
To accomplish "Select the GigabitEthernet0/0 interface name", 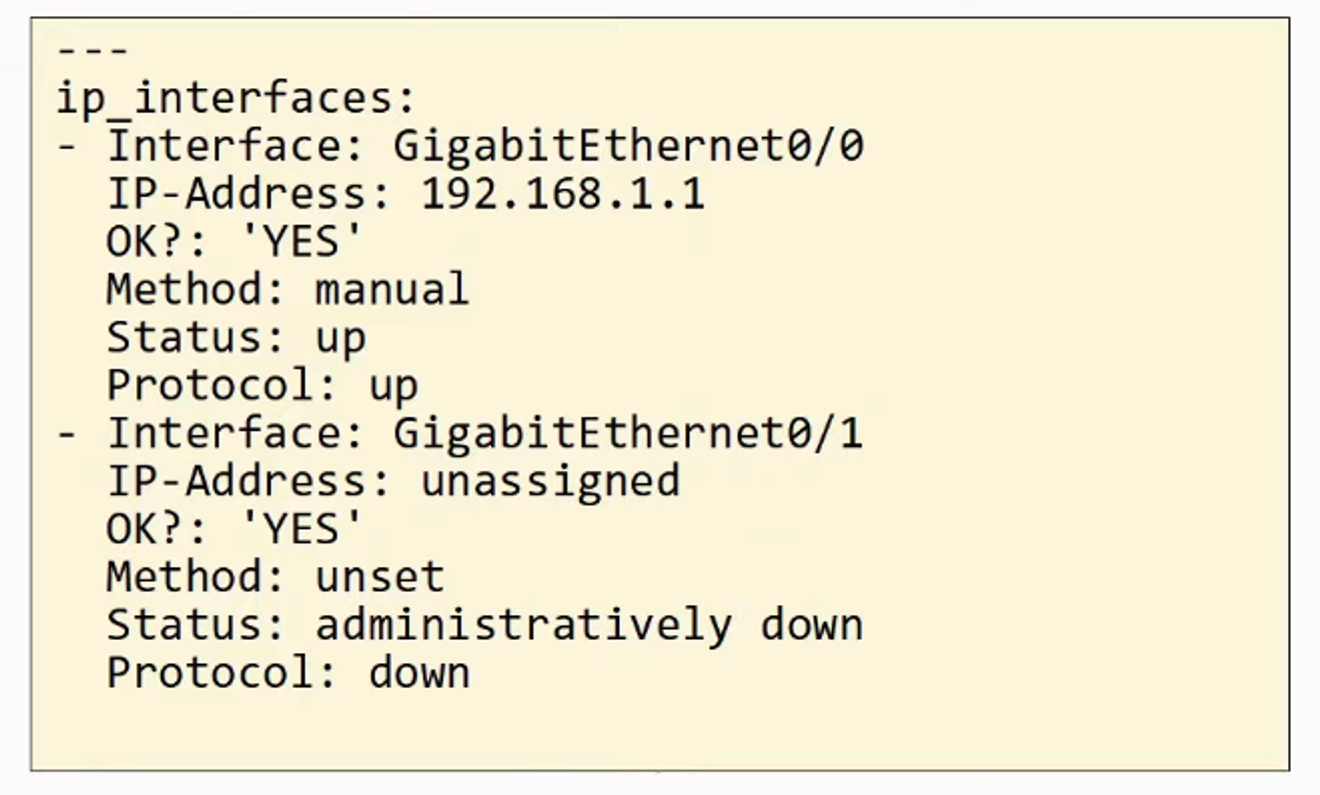I will point(628,146).
